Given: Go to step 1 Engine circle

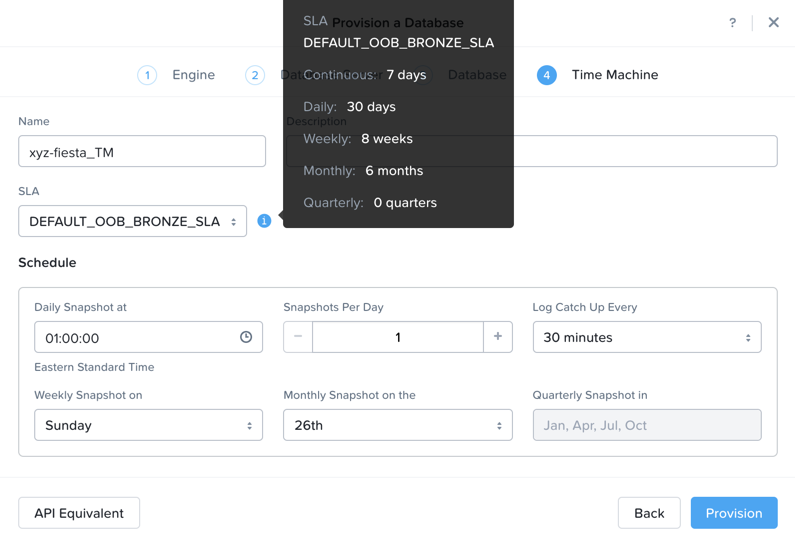Looking at the screenshot, I should [x=147, y=75].
